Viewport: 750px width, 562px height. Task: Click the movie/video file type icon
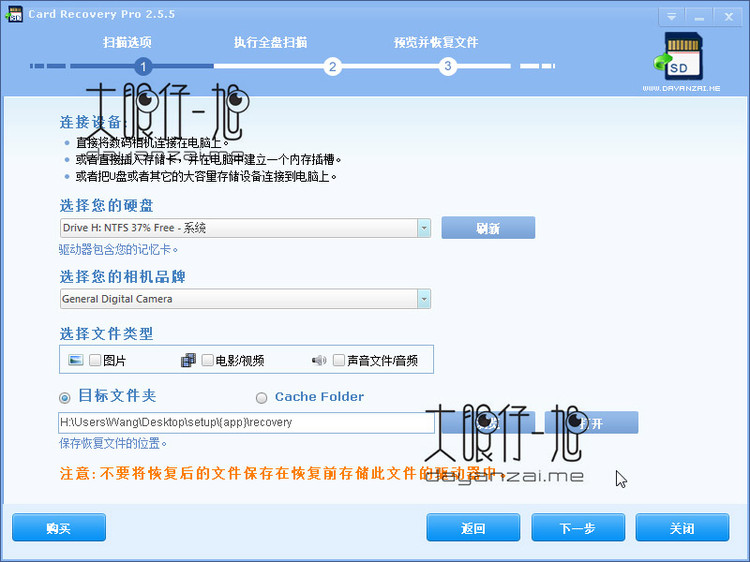(188, 360)
